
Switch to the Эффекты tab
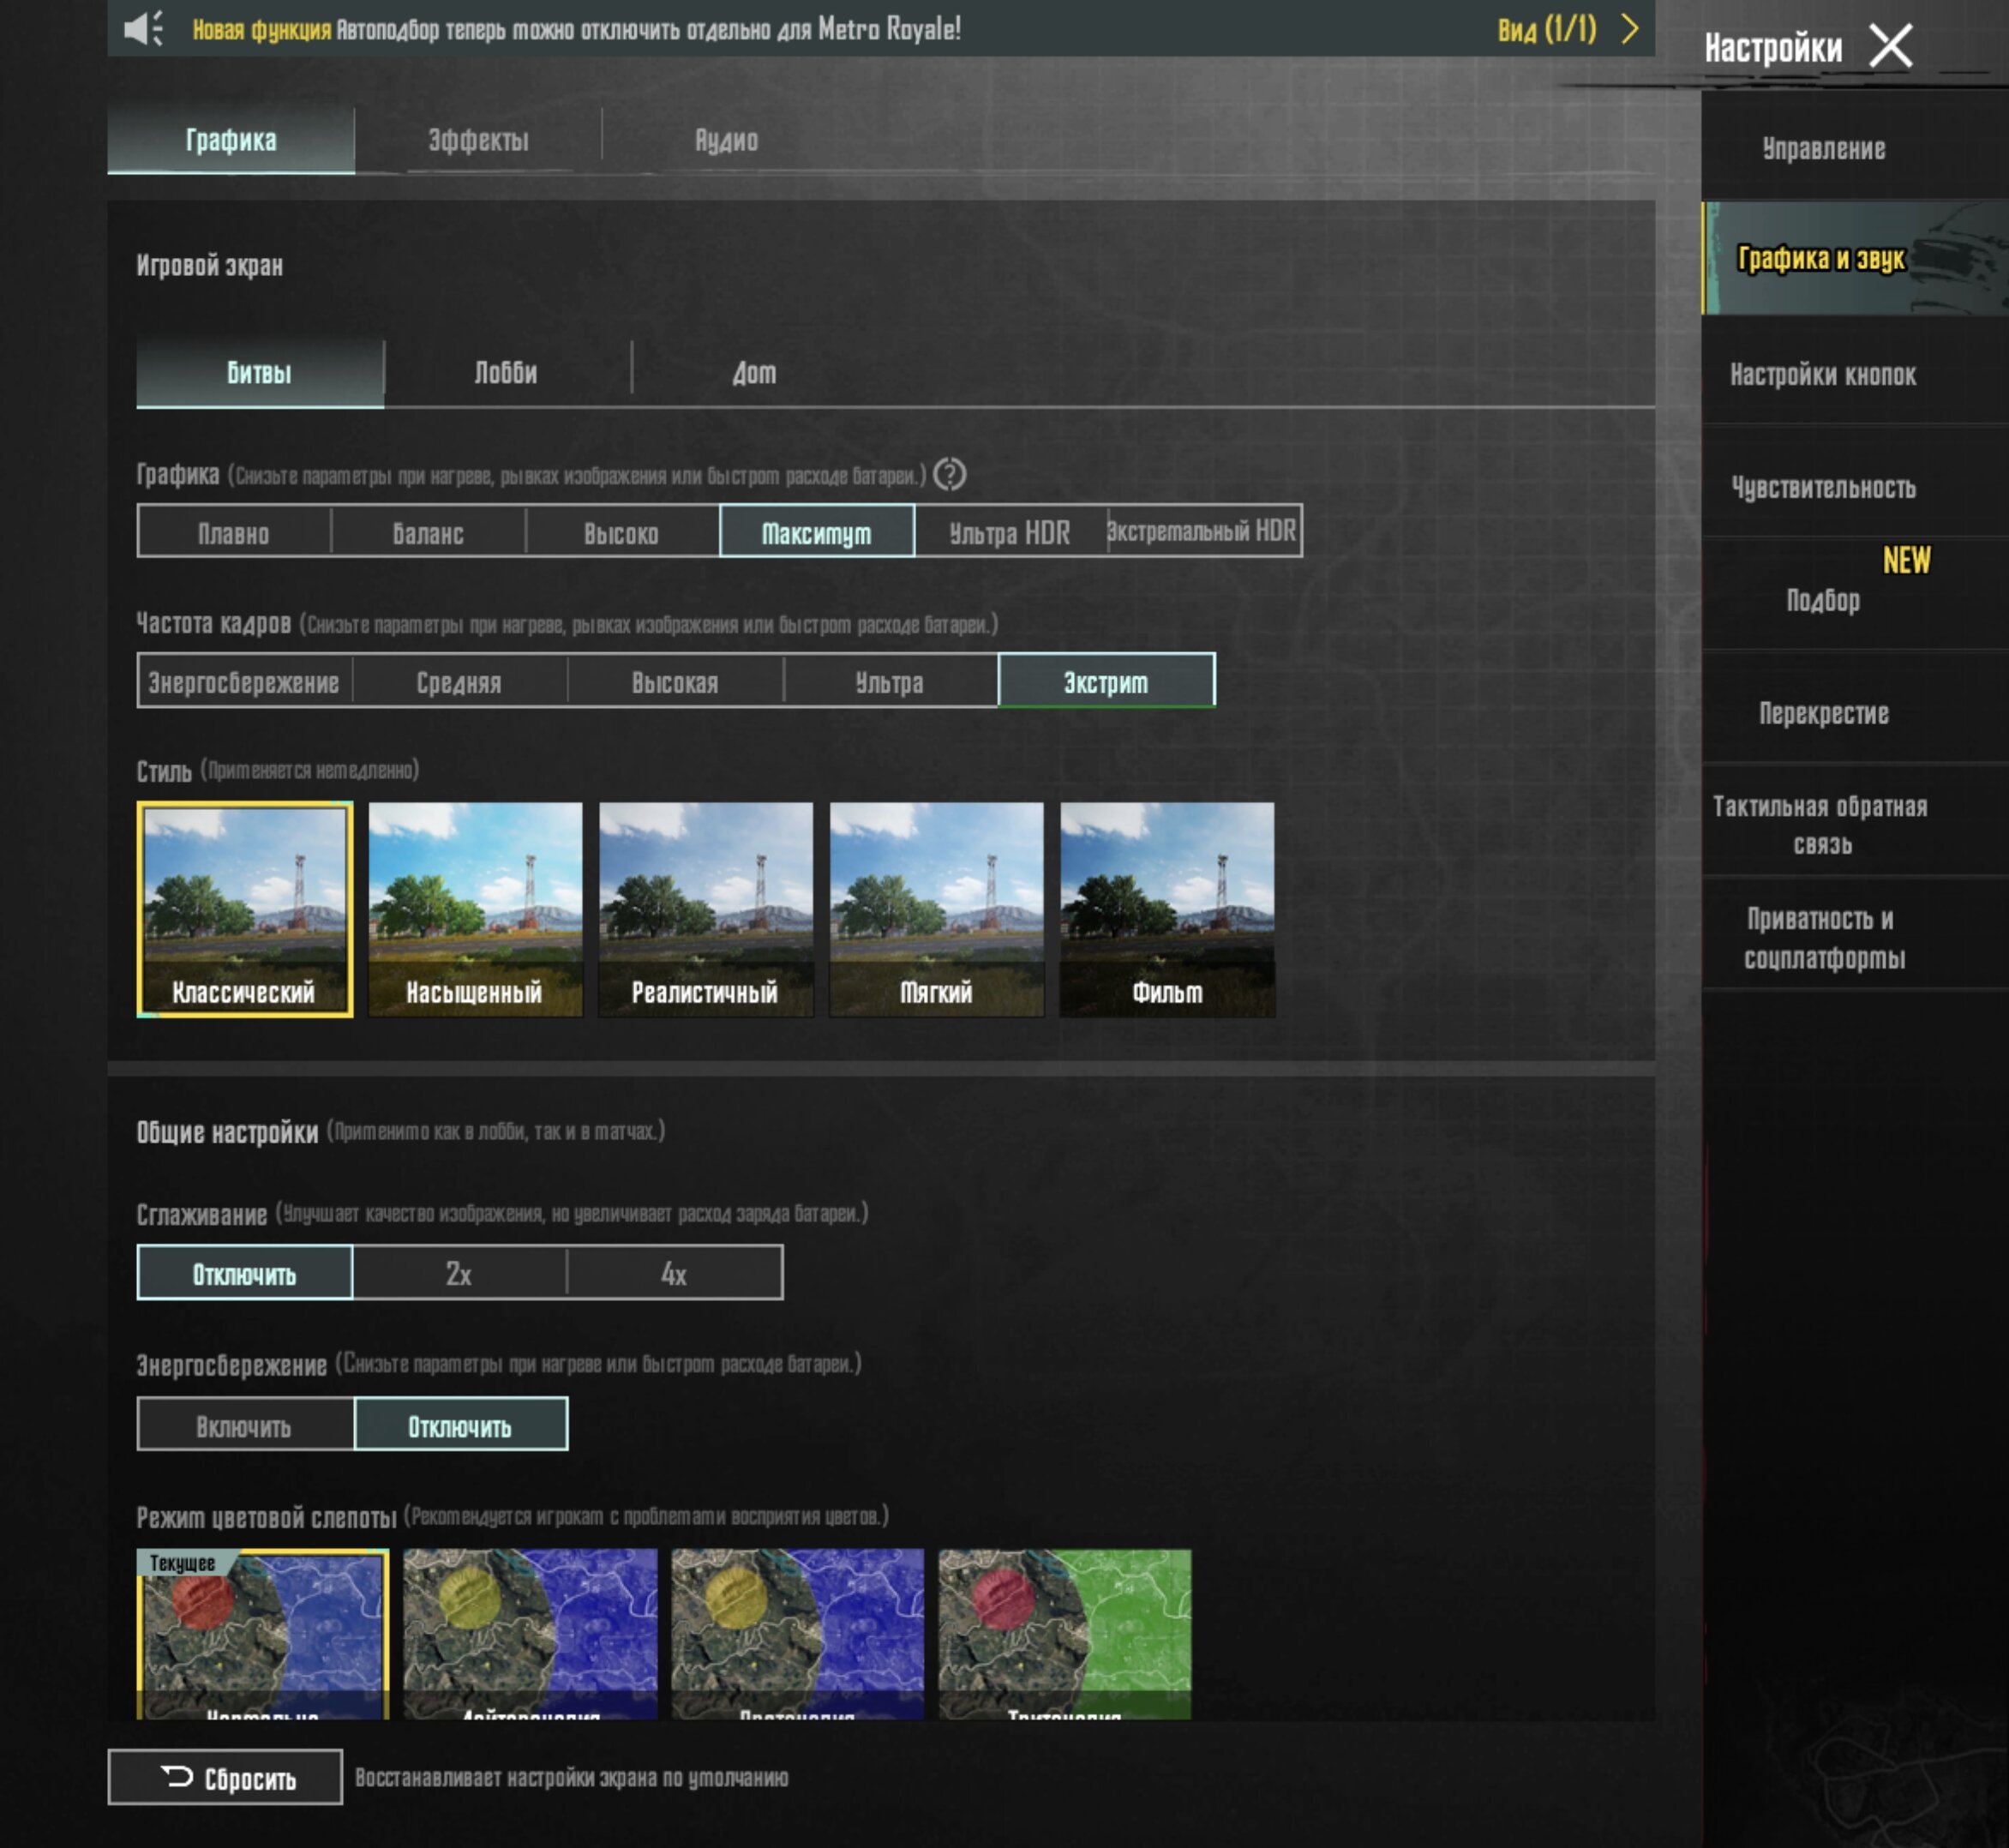click(478, 140)
